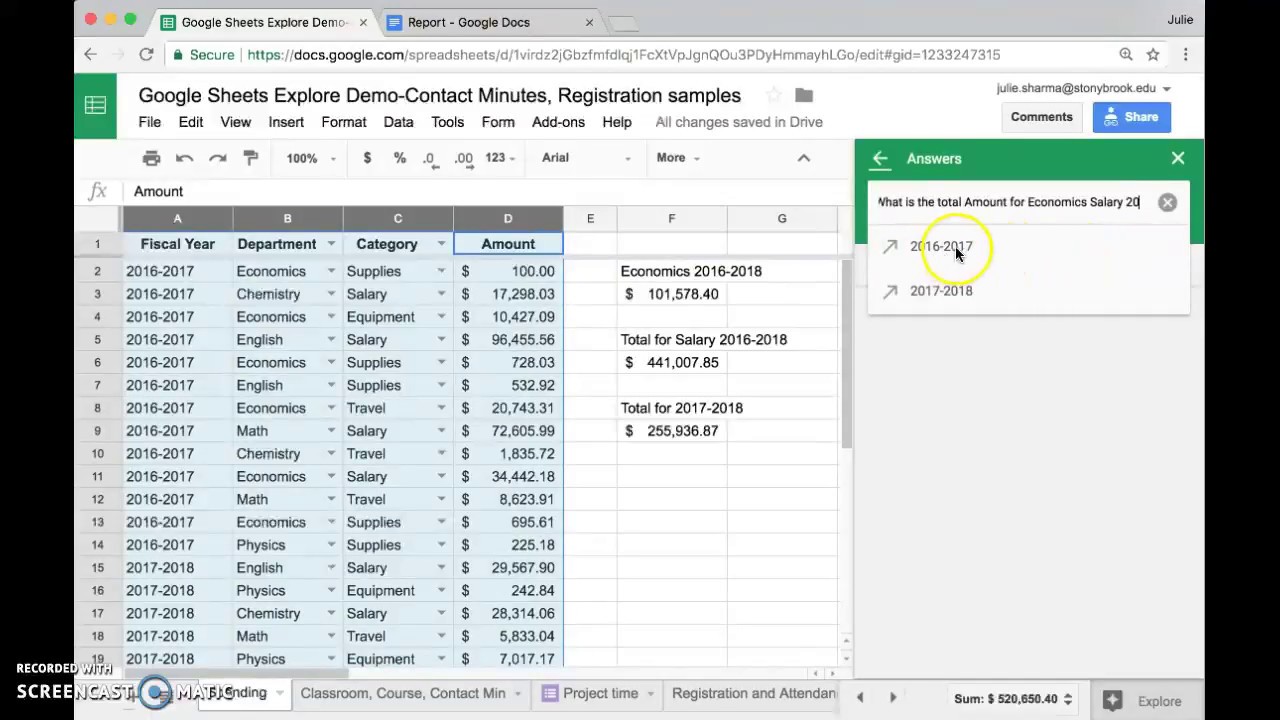Select the paint format roller icon

coord(251,158)
